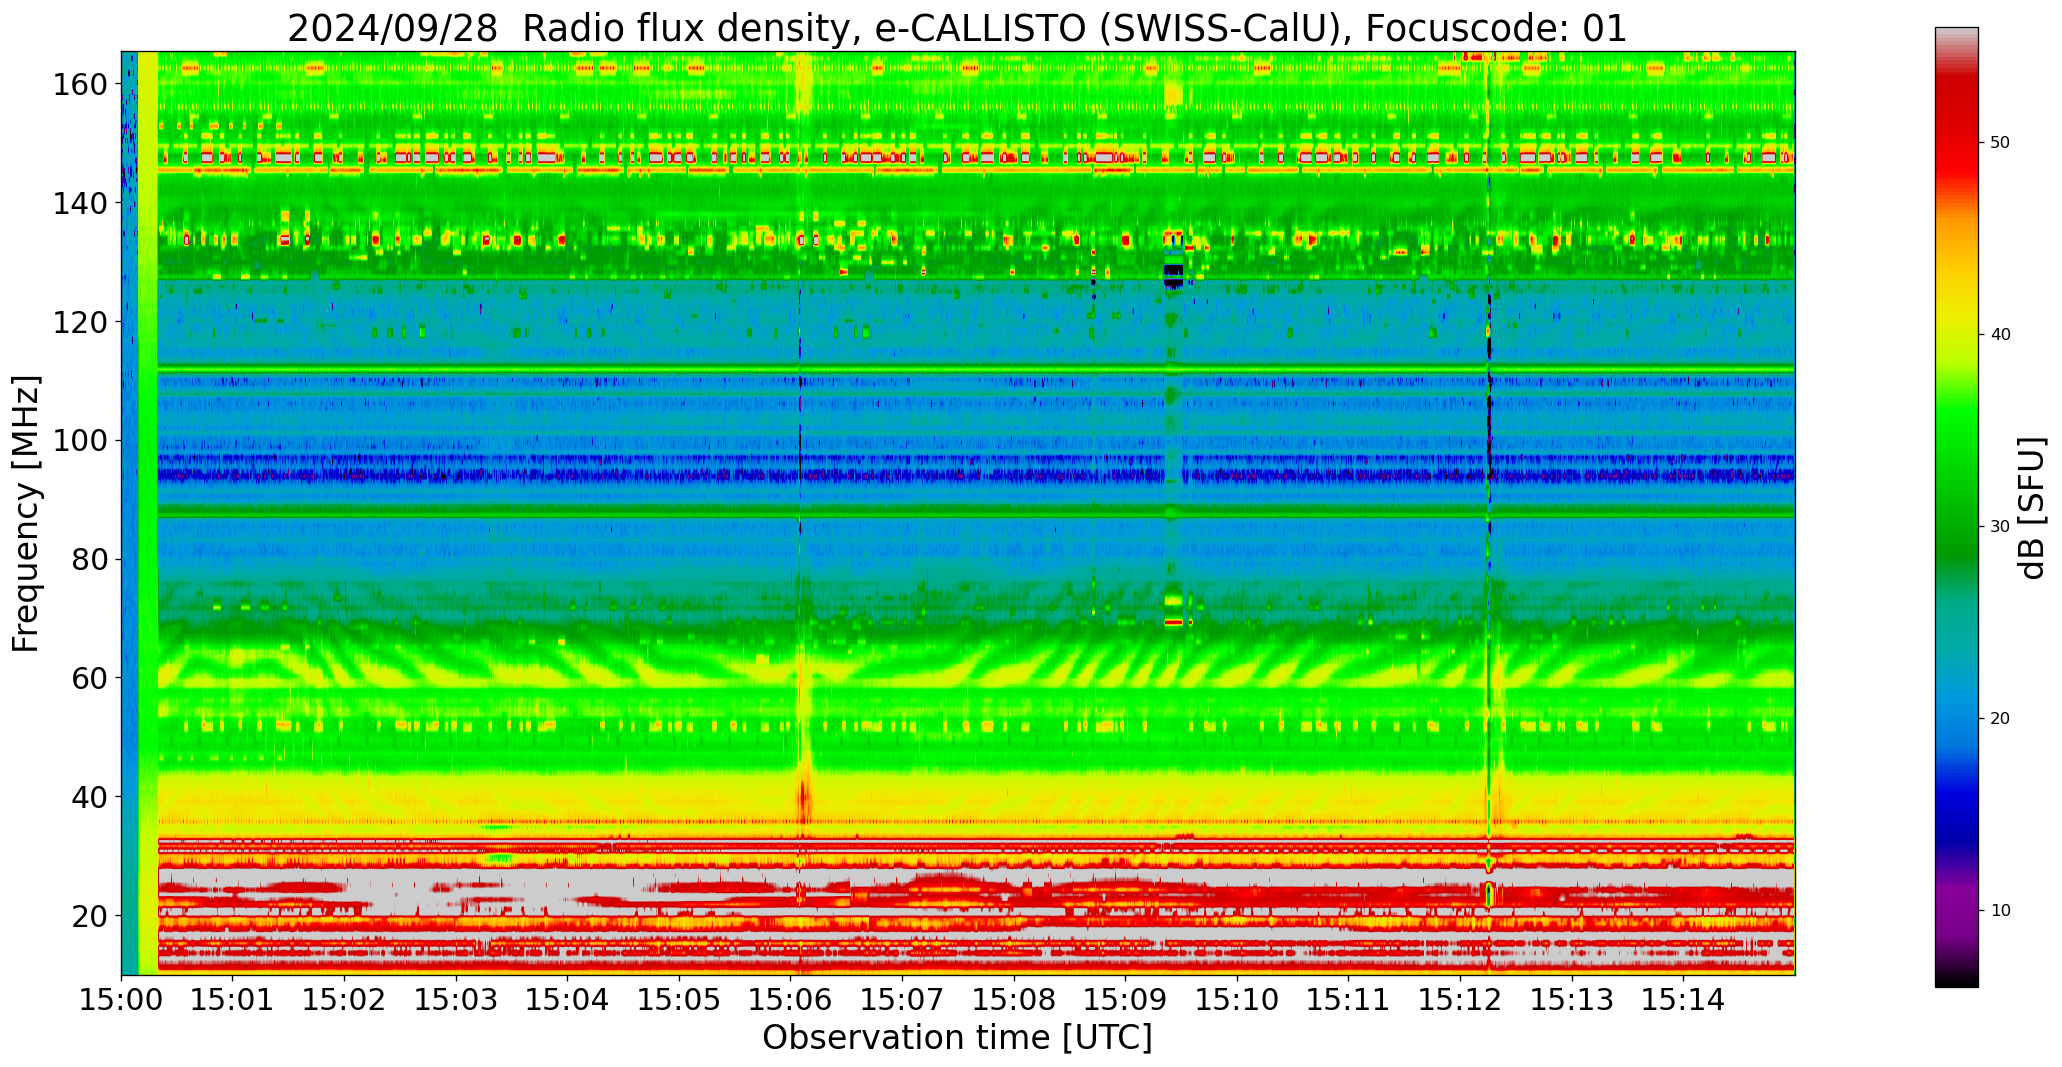Click the 15:10 time tick label
The image size is (2062, 1067).
(x=1237, y=999)
